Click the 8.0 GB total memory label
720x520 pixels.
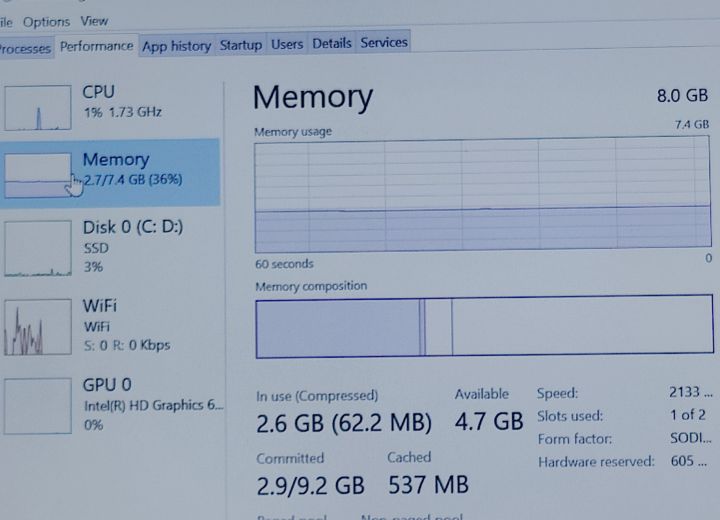(x=682, y=96)
